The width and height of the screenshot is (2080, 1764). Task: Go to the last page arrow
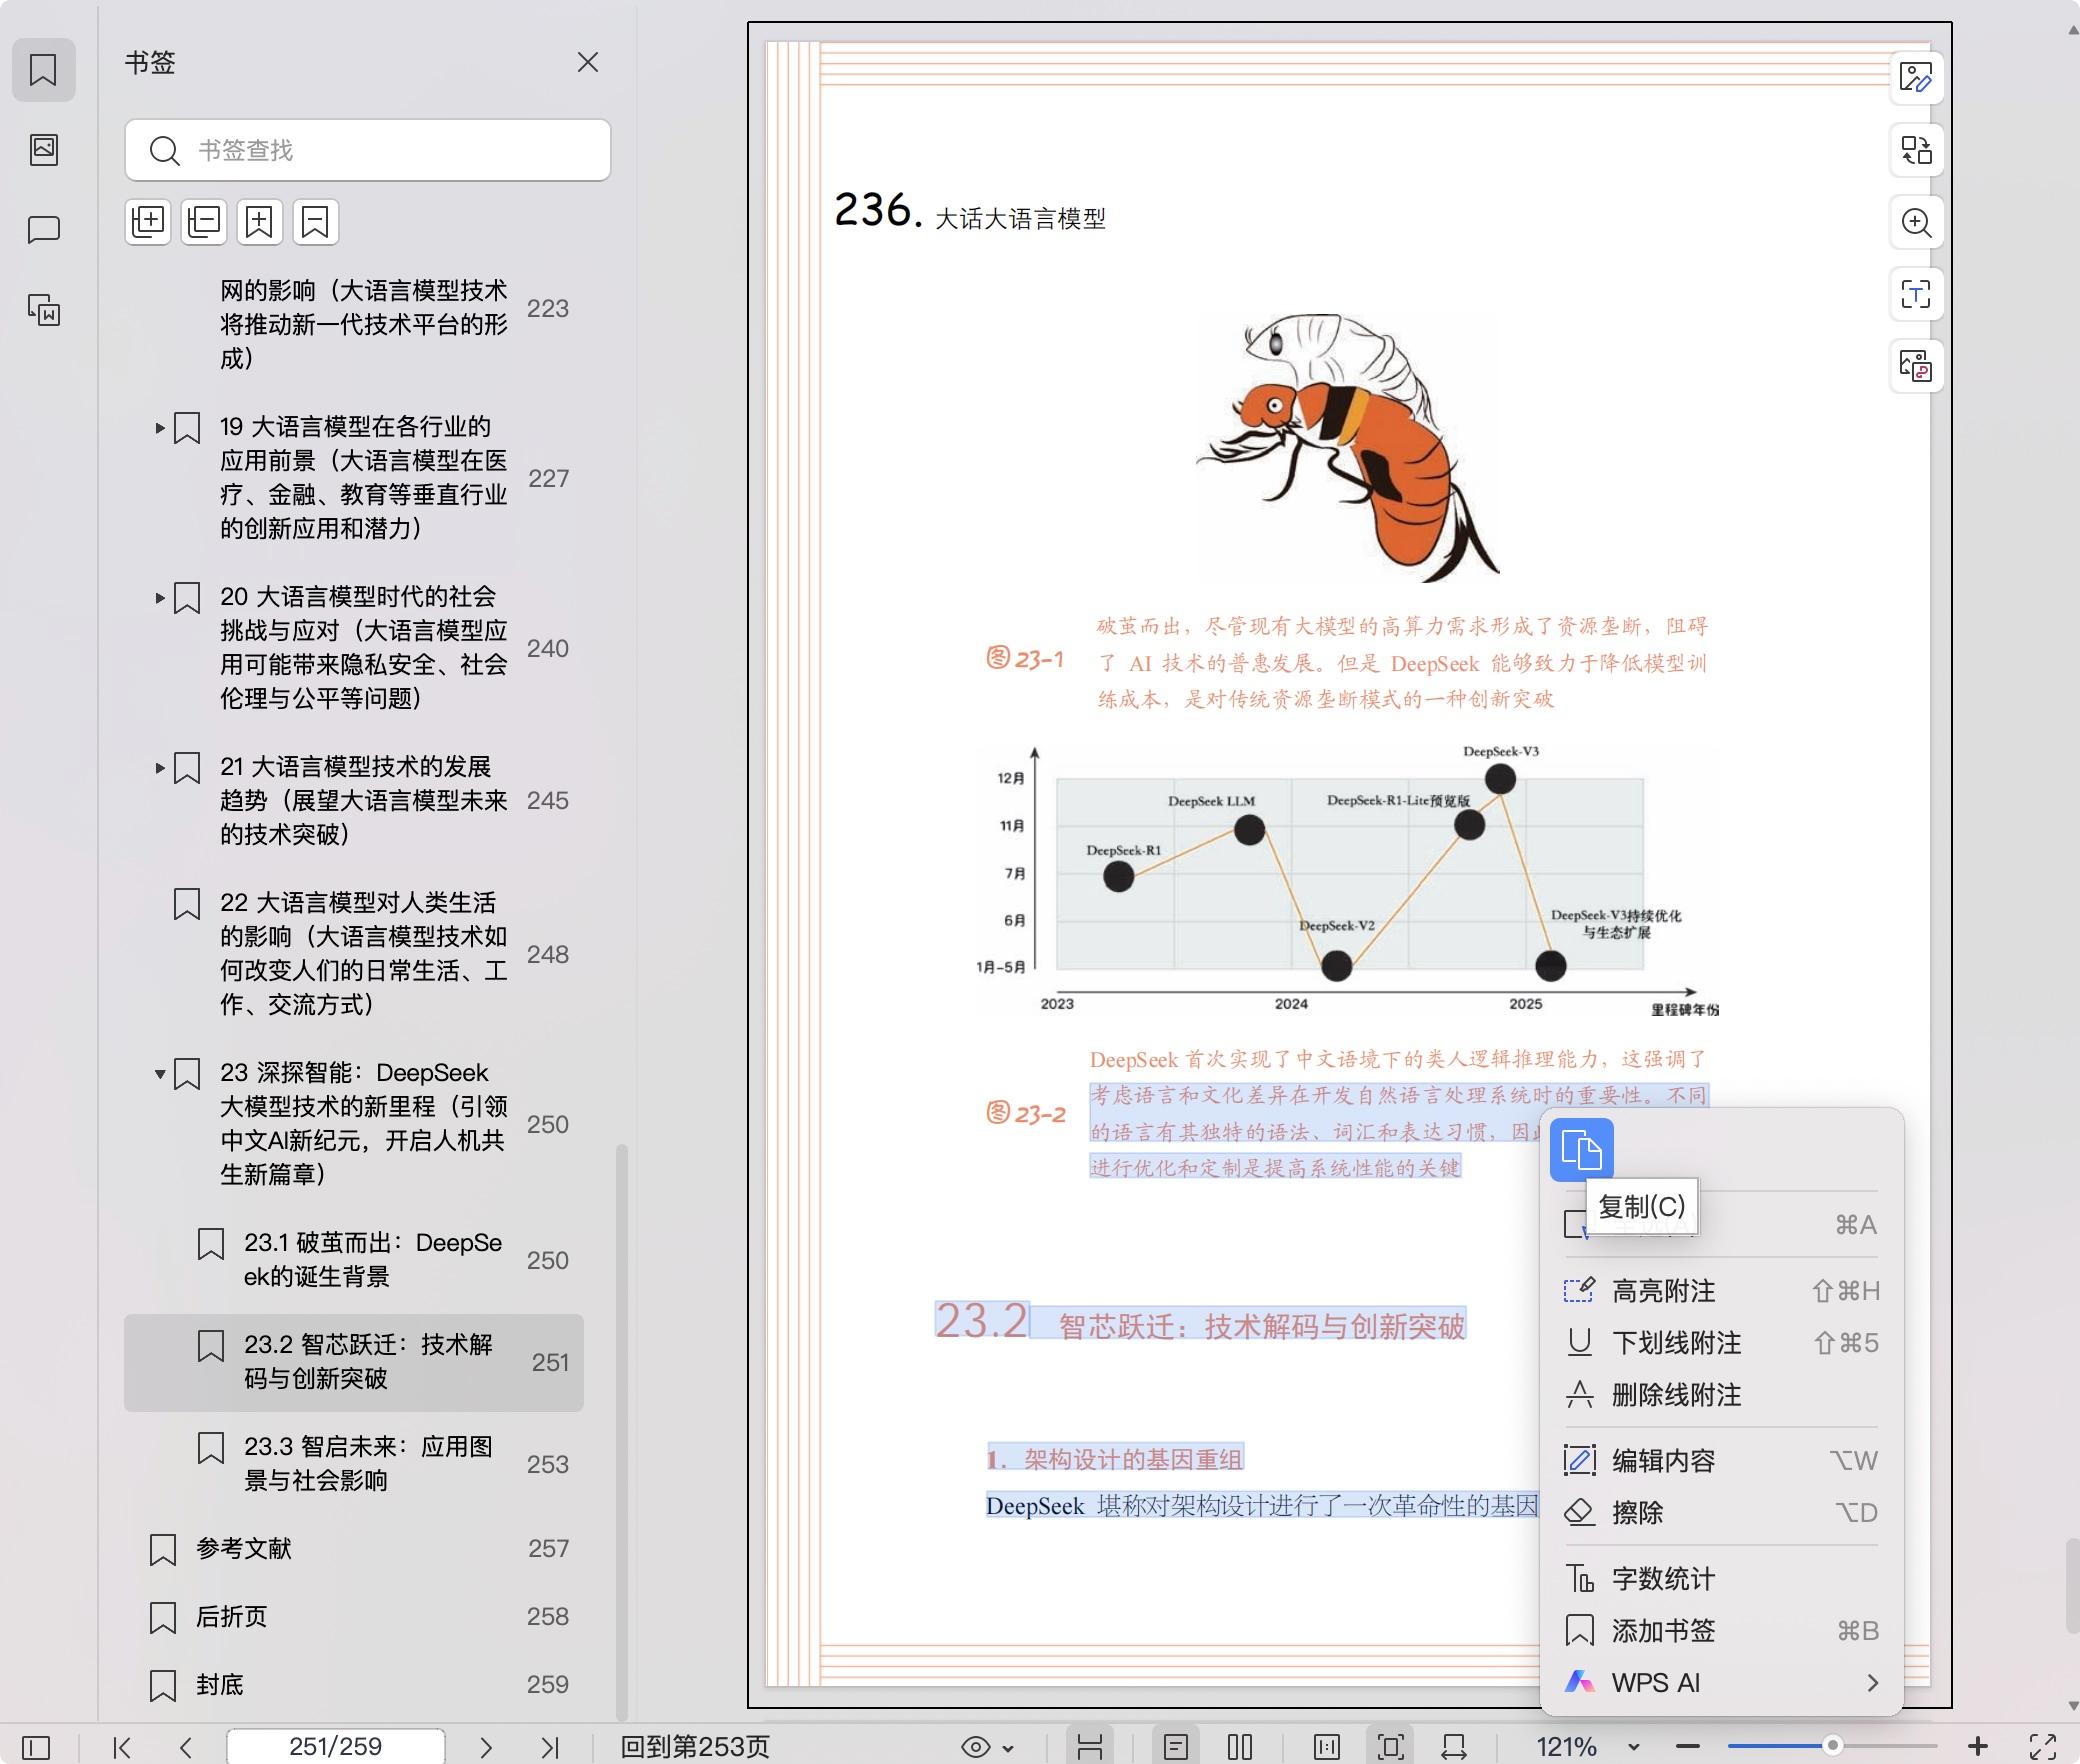(549, 1747)
